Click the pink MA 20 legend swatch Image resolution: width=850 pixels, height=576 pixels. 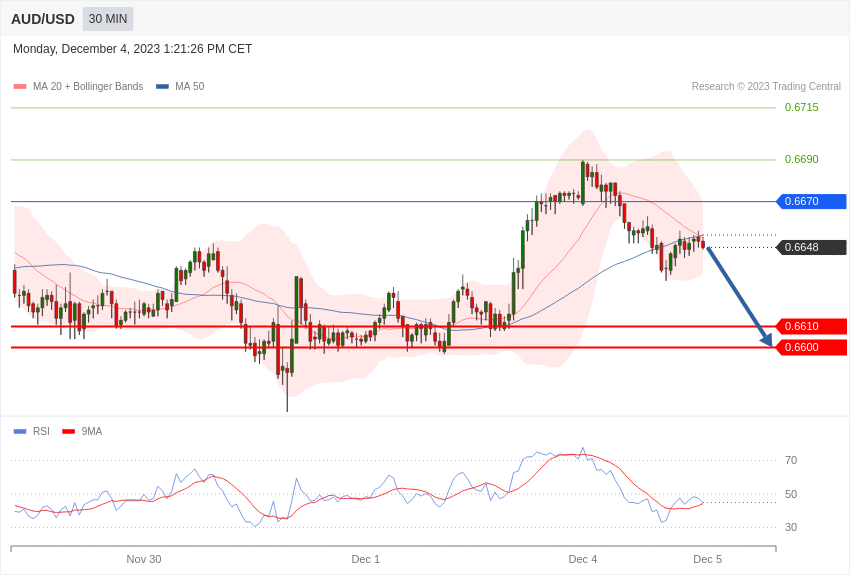coord(20,87)
